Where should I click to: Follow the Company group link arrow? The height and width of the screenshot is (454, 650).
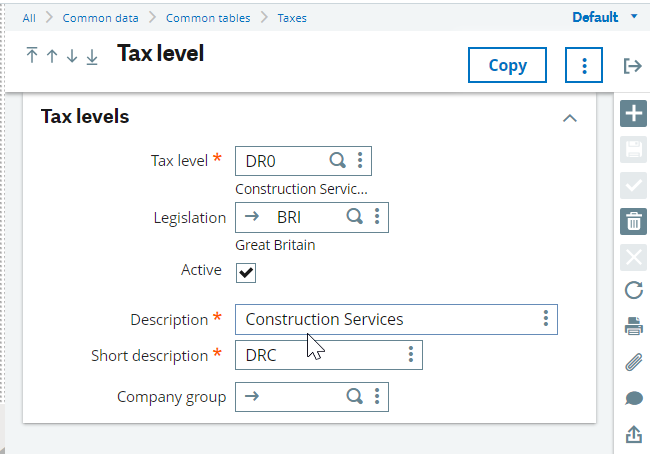(252, 396)
